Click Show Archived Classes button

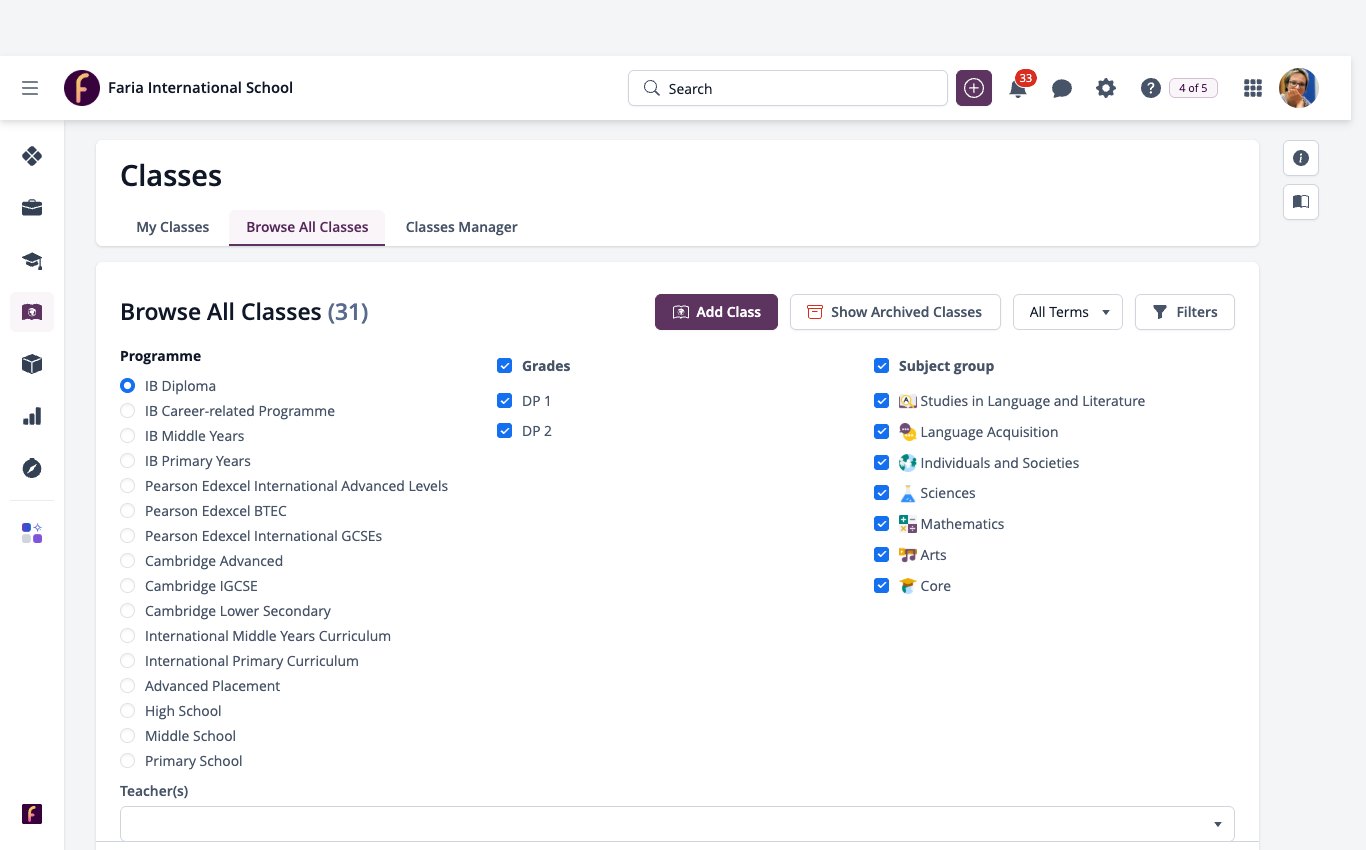tap(895, 312)
